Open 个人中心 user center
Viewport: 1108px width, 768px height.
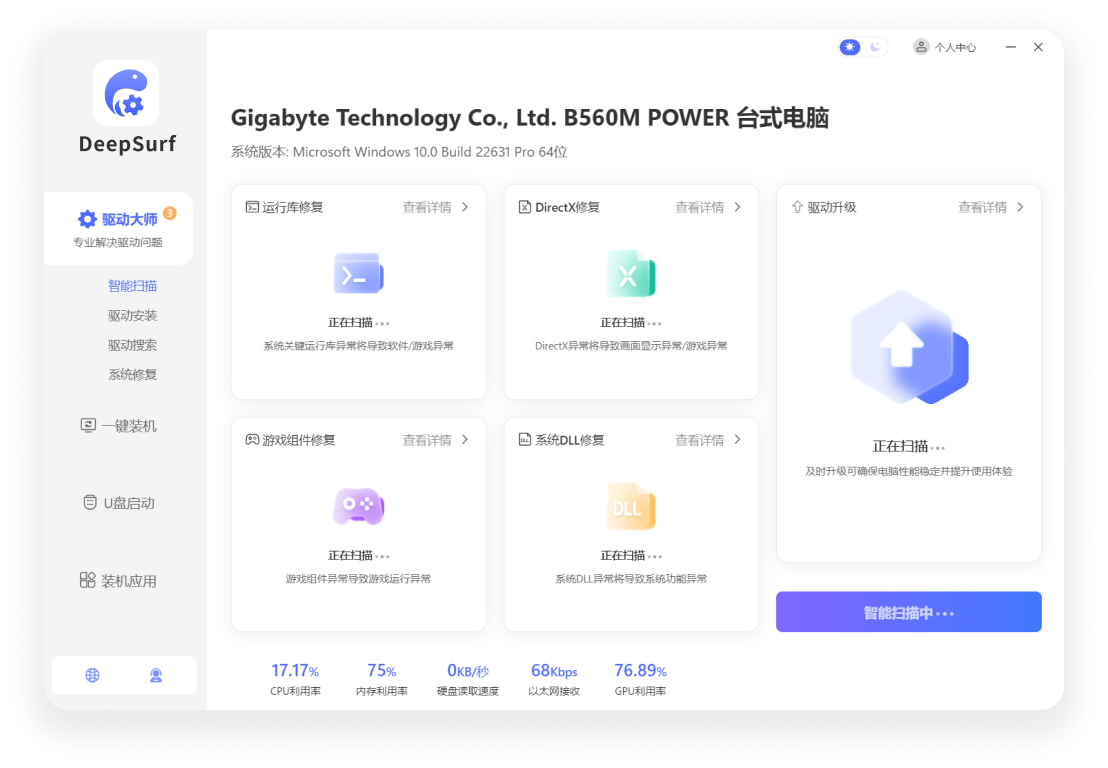945,47
